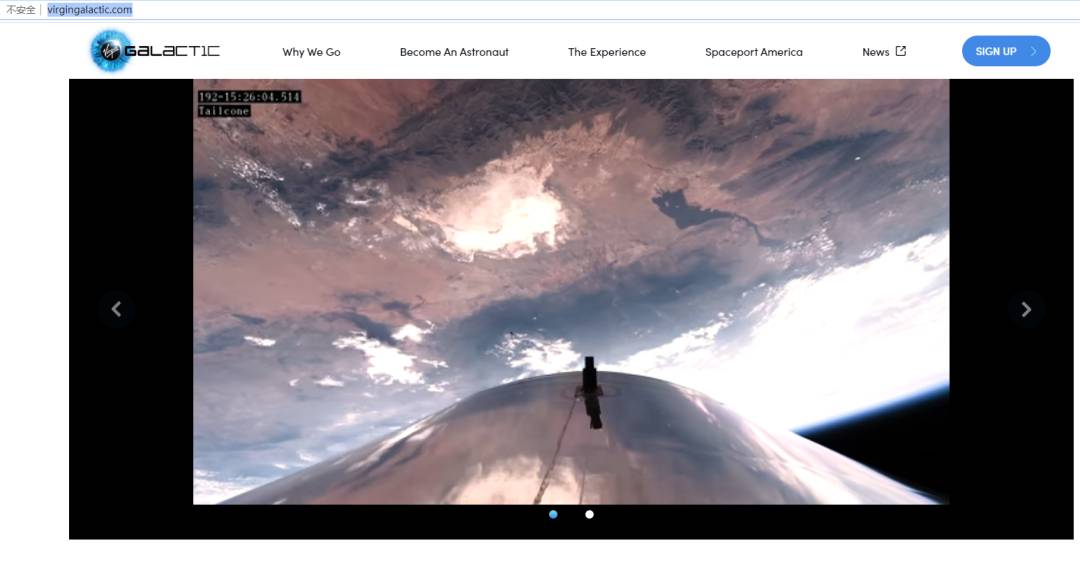This screenshot has width=1080, height=587.
Task: Click the Tailcone label in image
Action: pyautogui.click(x=224, y=111)
